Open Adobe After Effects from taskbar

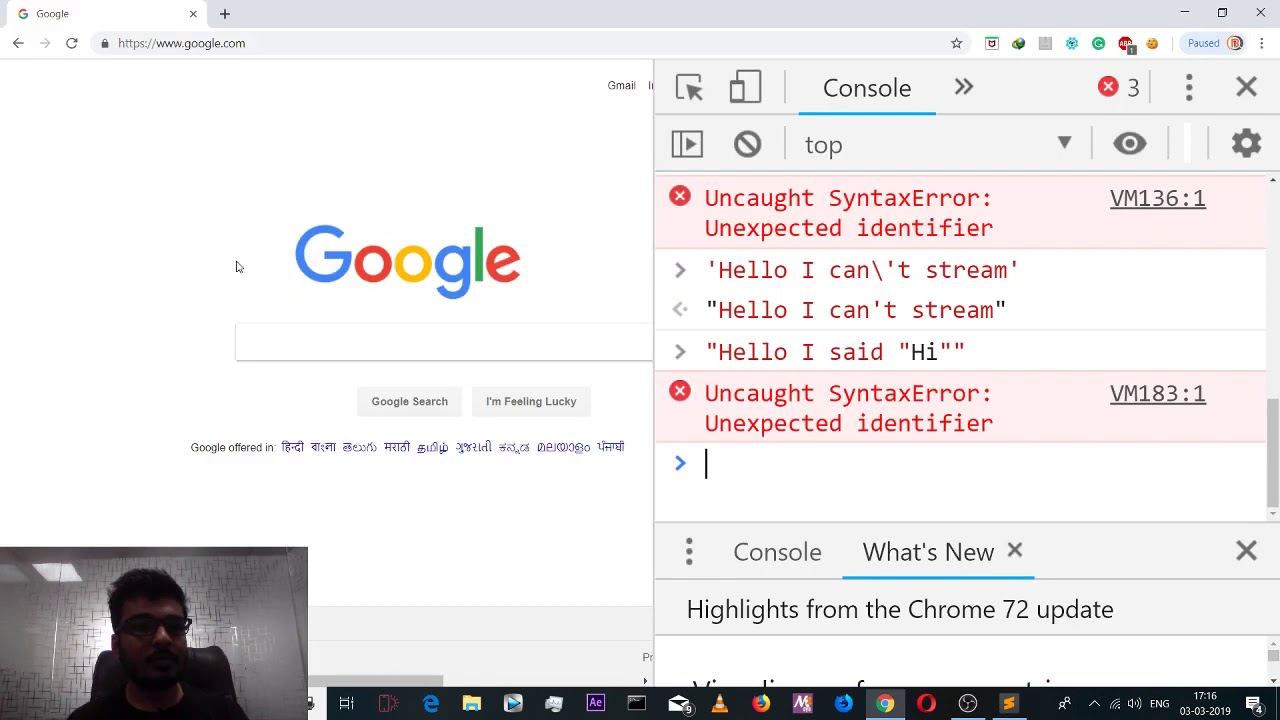coord(595,703)
